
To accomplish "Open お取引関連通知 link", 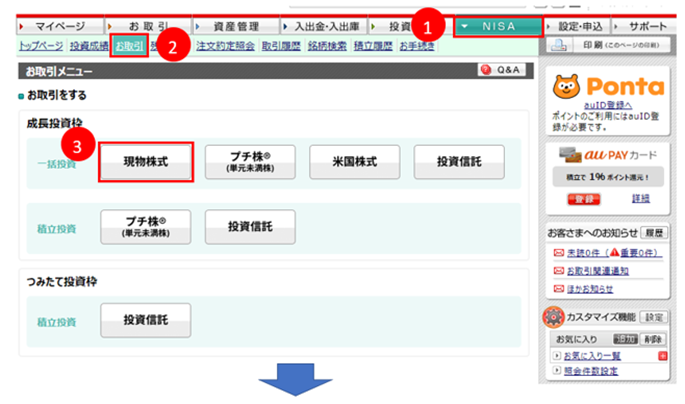I will [598, 271].
